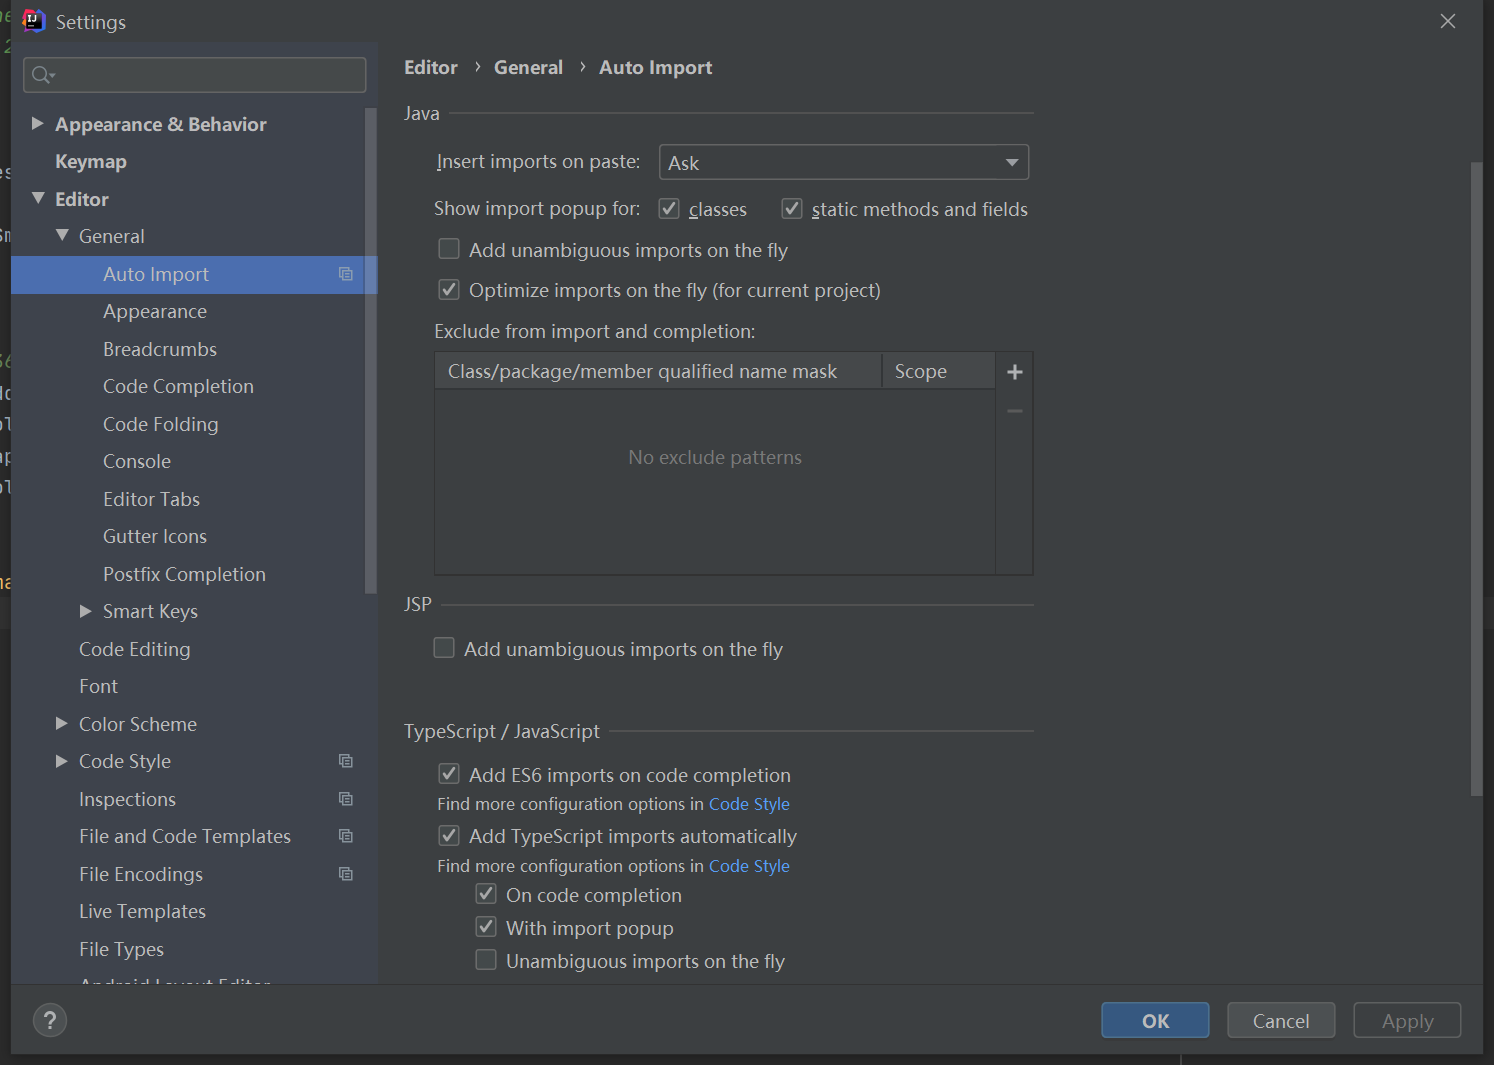Open Code Style link under TypeScript imports
Image resolution: width=1494 pixels, height=1065 pixels.
pyautogui.click(x=749, y=866)
